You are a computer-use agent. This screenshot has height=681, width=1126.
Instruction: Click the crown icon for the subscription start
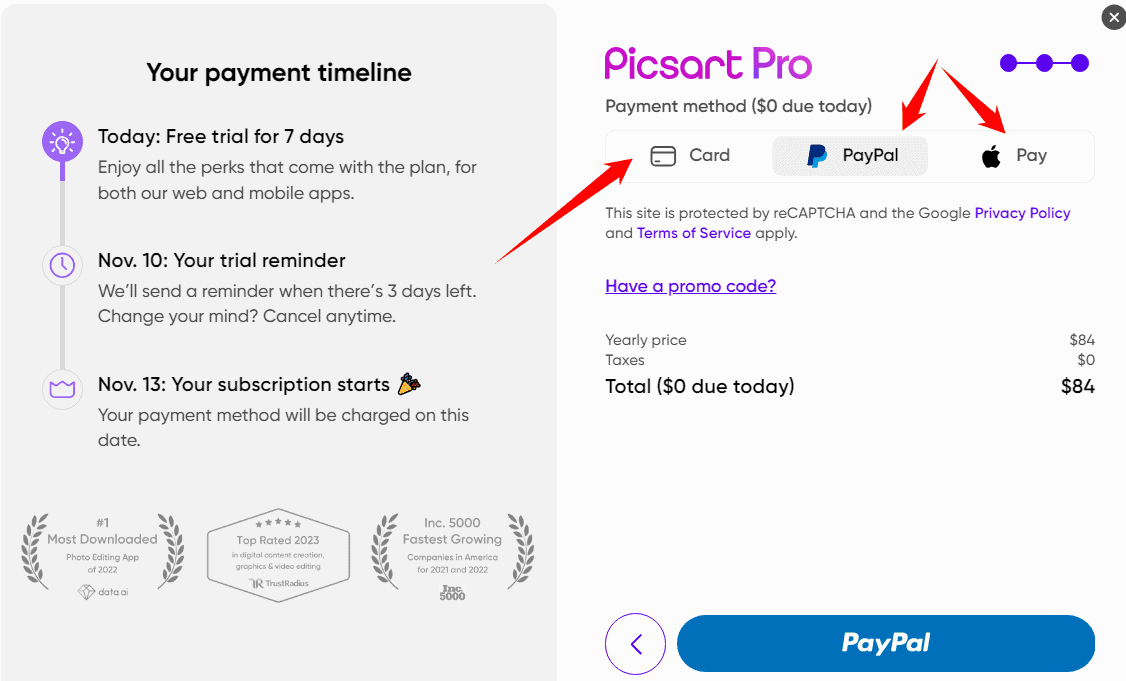(x=61, y=389)
